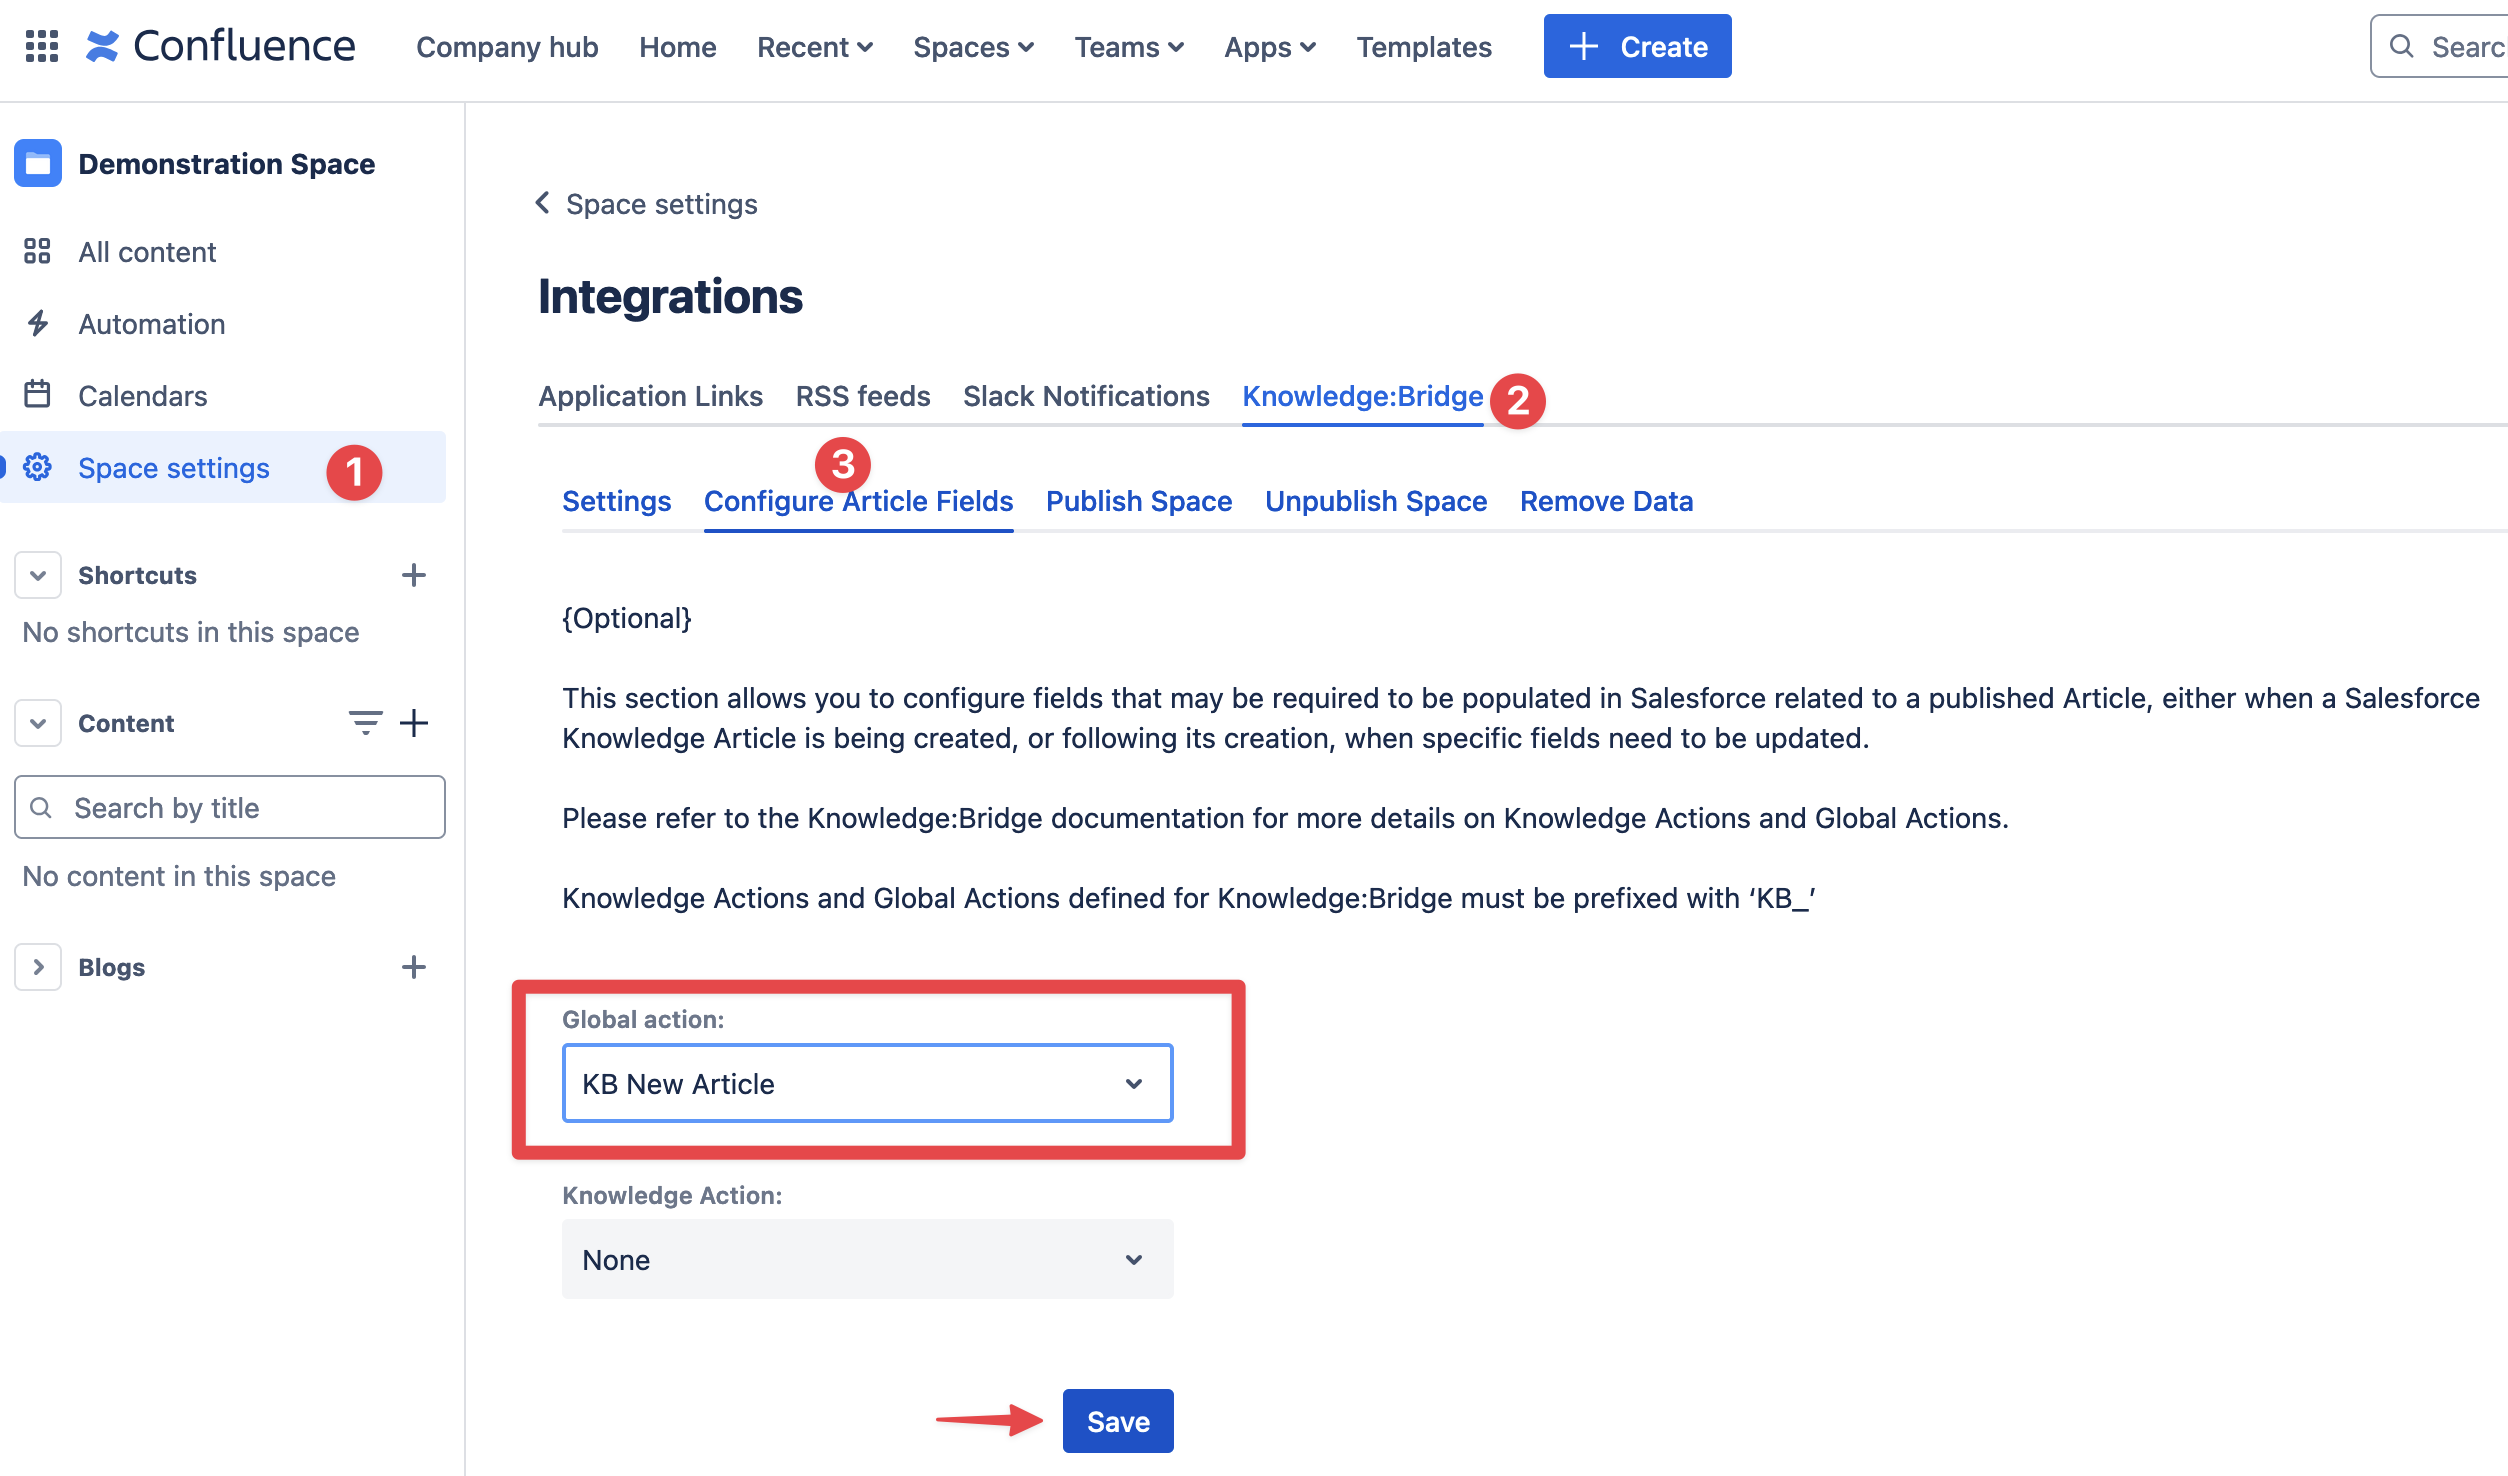
Task: Open the app switcher grid icon
Action: tap(41, 46)
